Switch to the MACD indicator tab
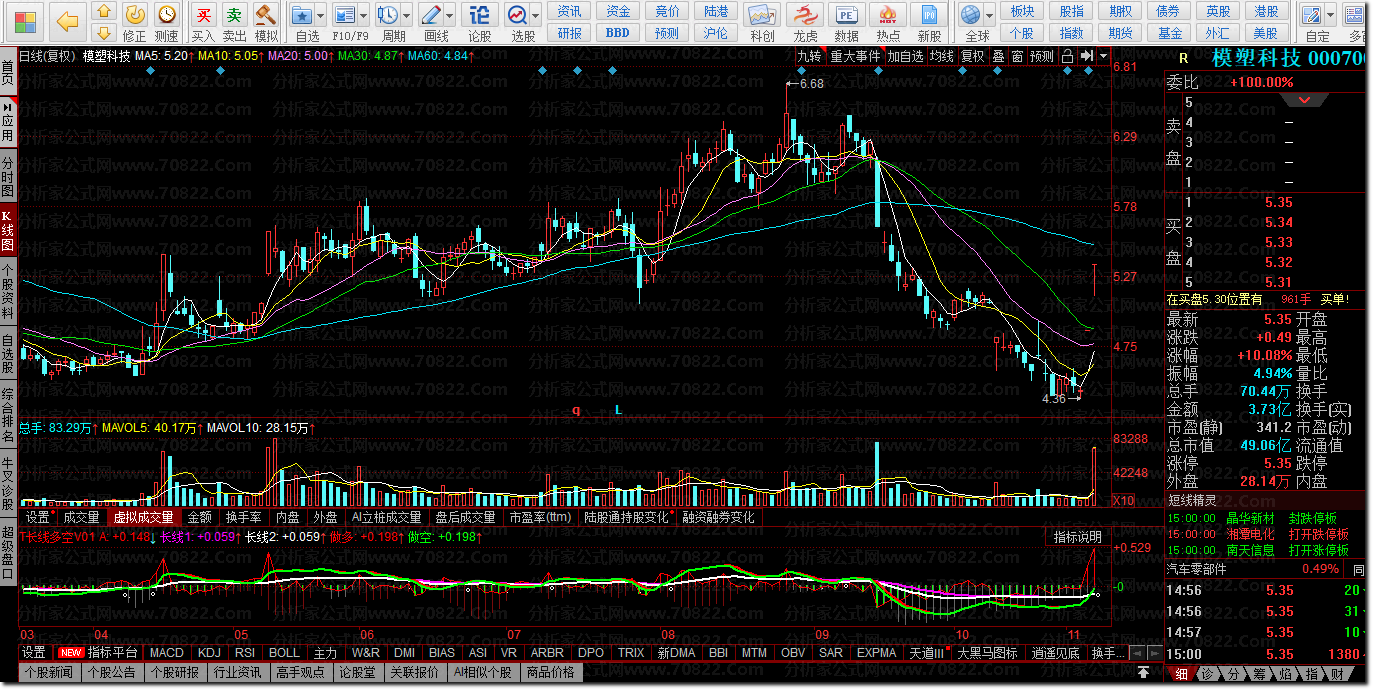 pyautogui.click(x=166, y=653)
